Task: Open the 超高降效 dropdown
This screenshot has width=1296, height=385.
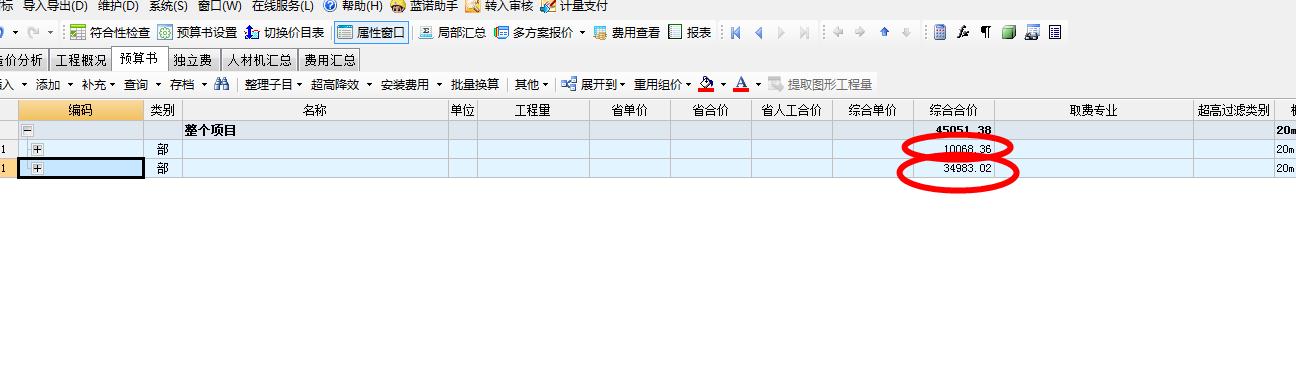Action: click(341, 84)
